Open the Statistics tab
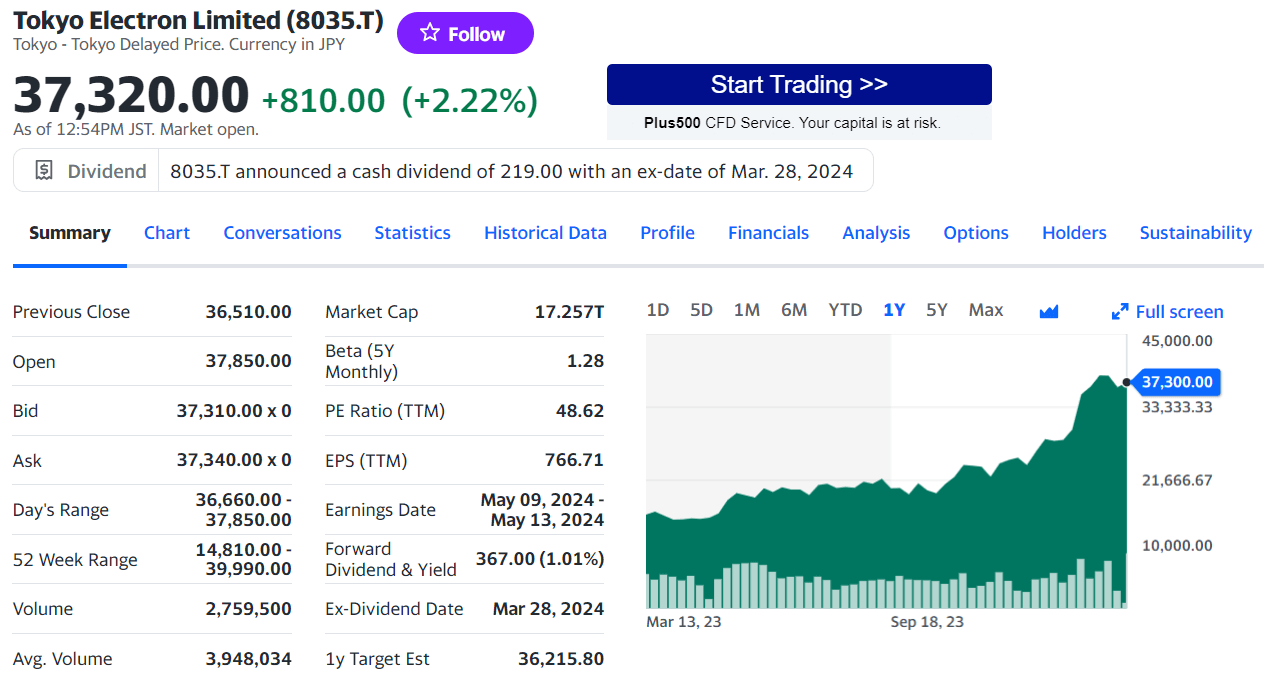 click(412, 233)
